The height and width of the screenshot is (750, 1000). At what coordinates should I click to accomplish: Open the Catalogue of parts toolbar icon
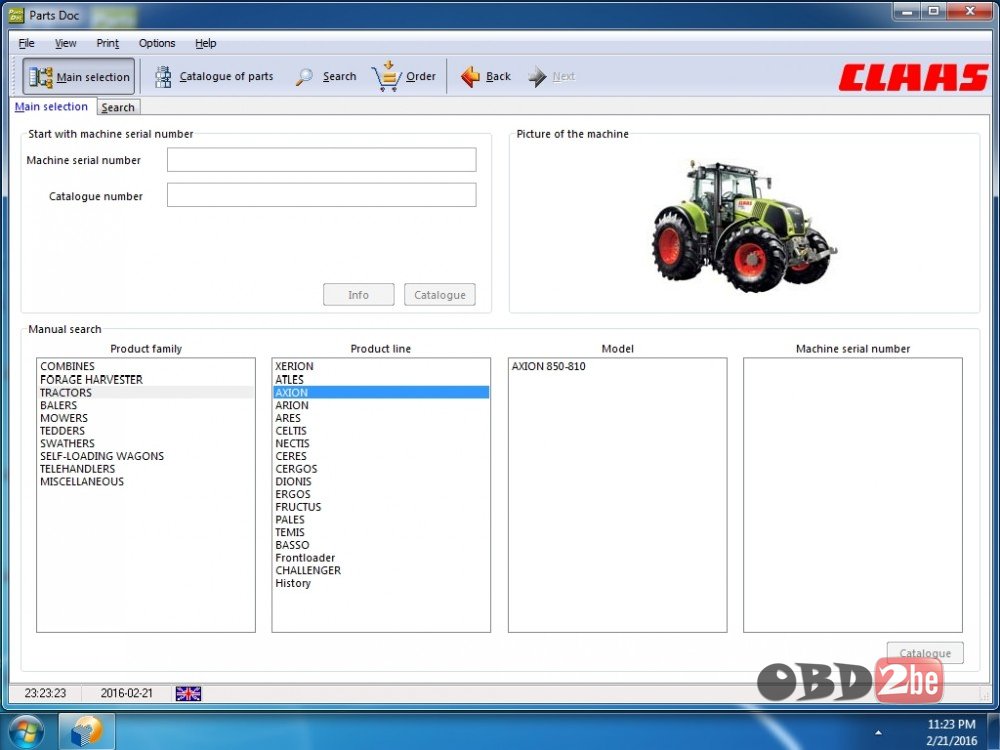[x=163, y=77]
